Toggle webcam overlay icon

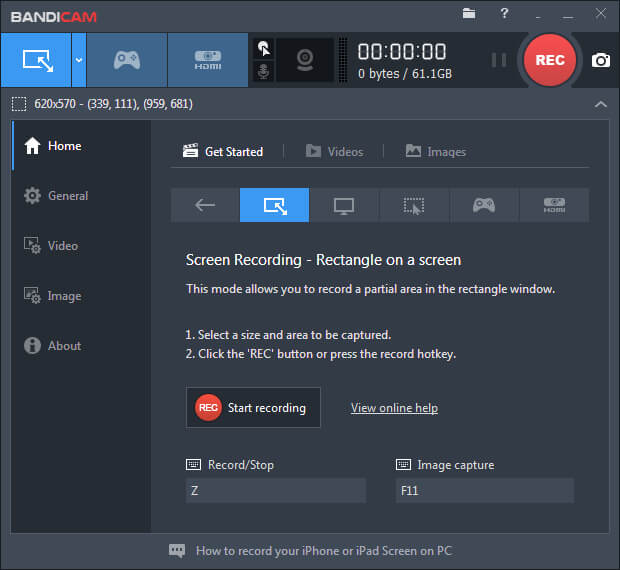[305, 60]
